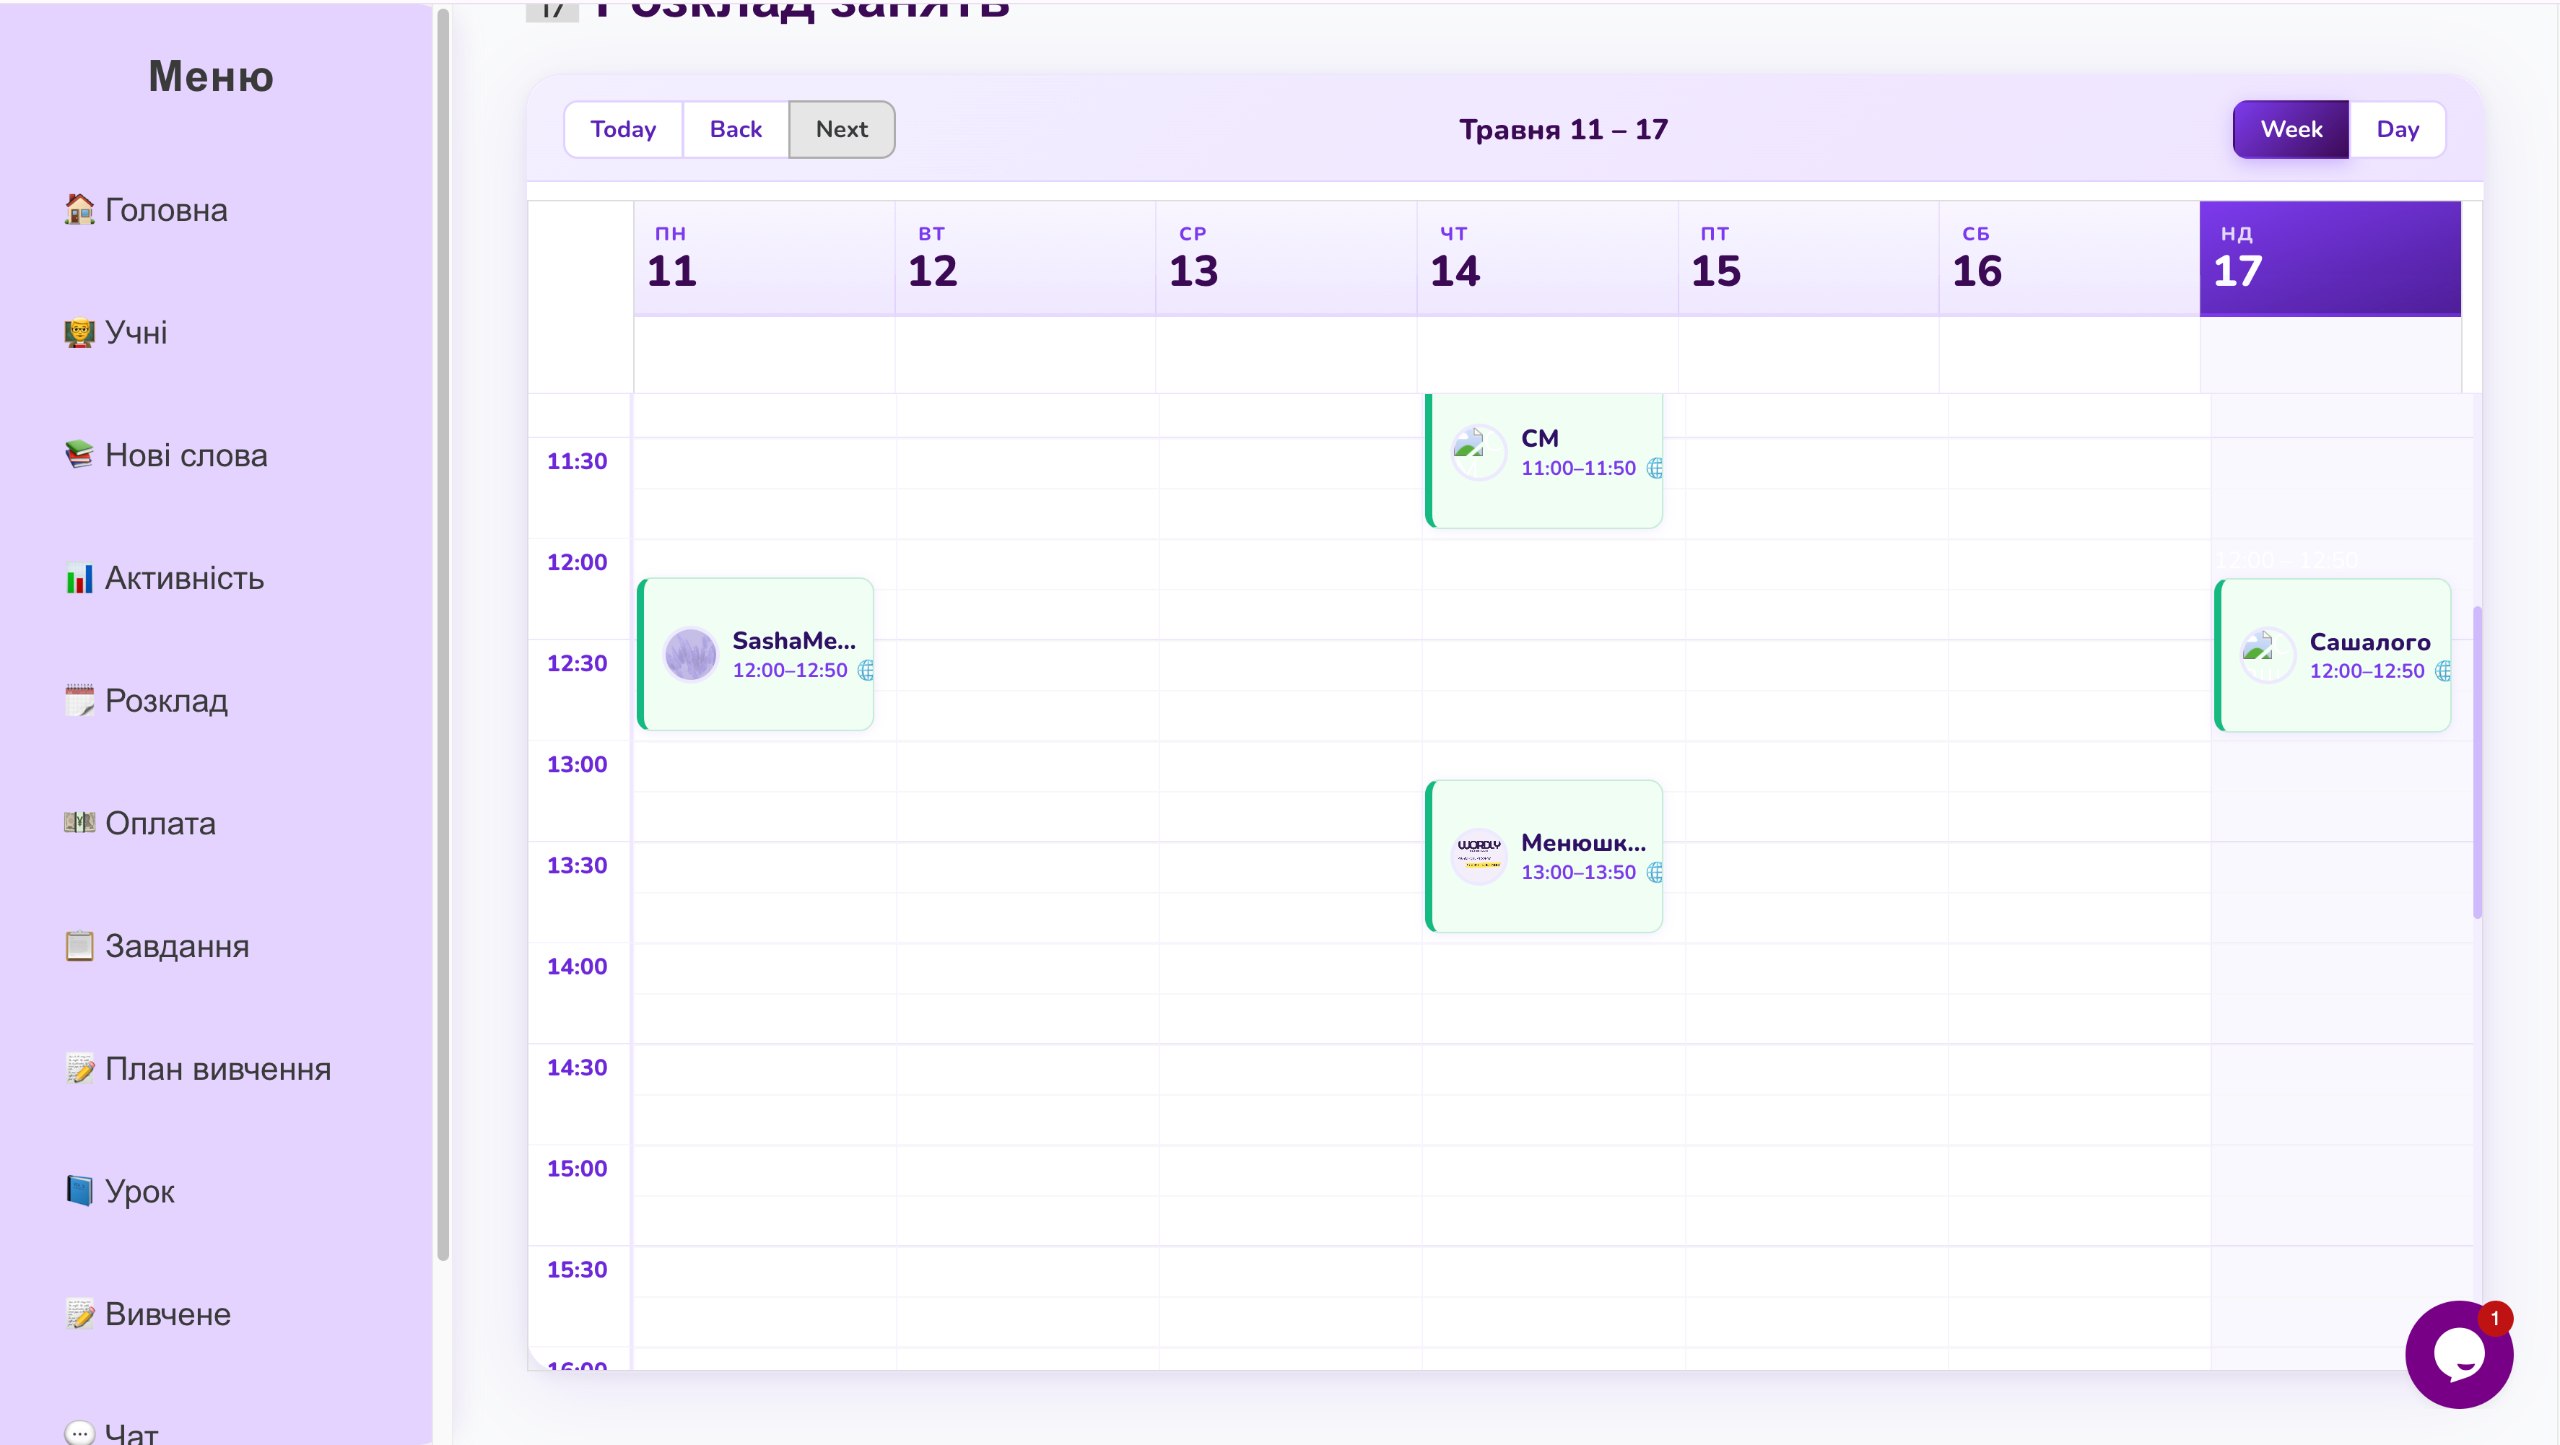Click the SashaMe... purple avatar
Viewport: 2560px width, 1445px height.
(690, 655)
